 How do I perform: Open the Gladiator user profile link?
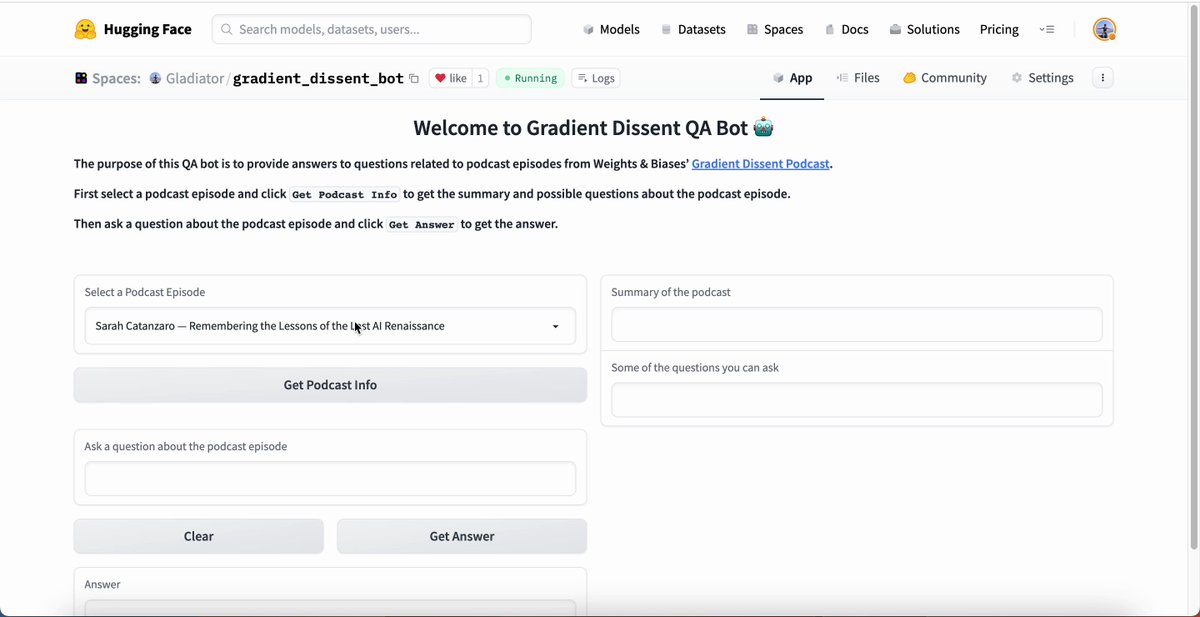tap(195, 78)
